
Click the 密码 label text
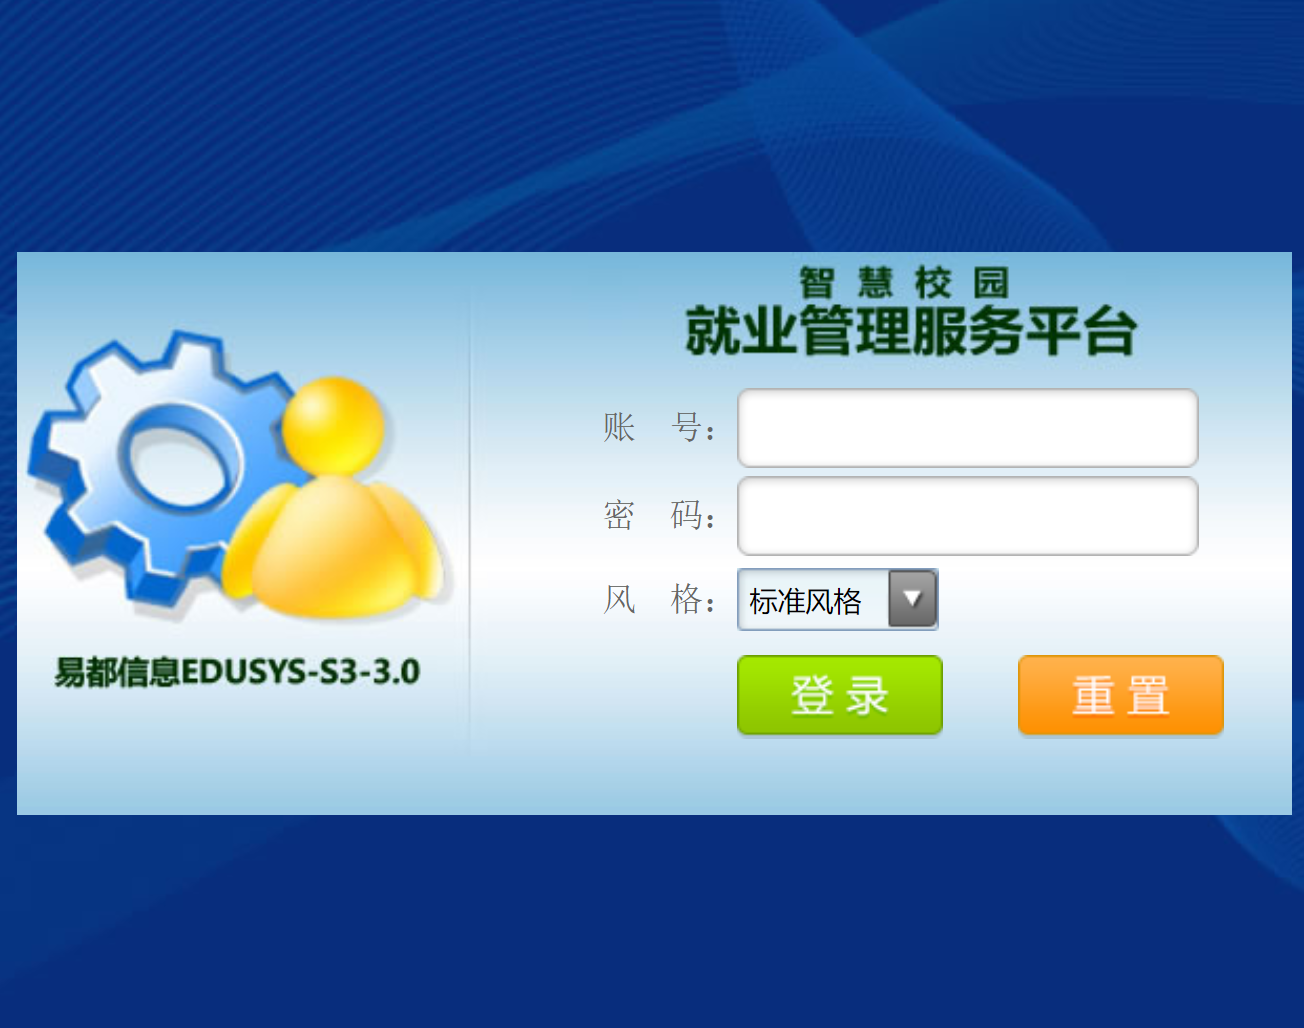click(659, 516)
